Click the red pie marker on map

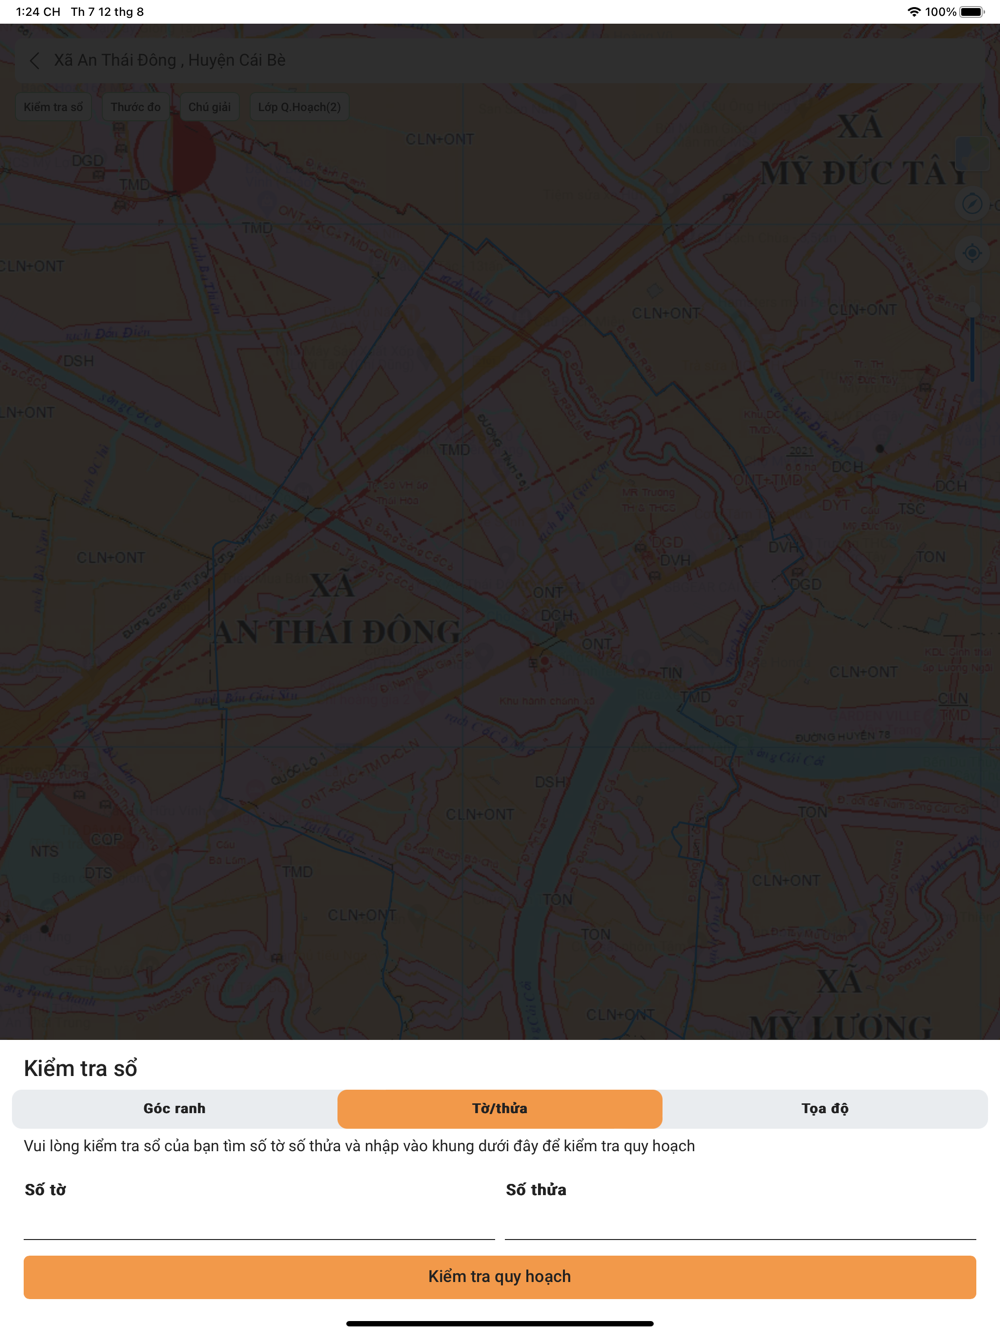tap(176, 153)
